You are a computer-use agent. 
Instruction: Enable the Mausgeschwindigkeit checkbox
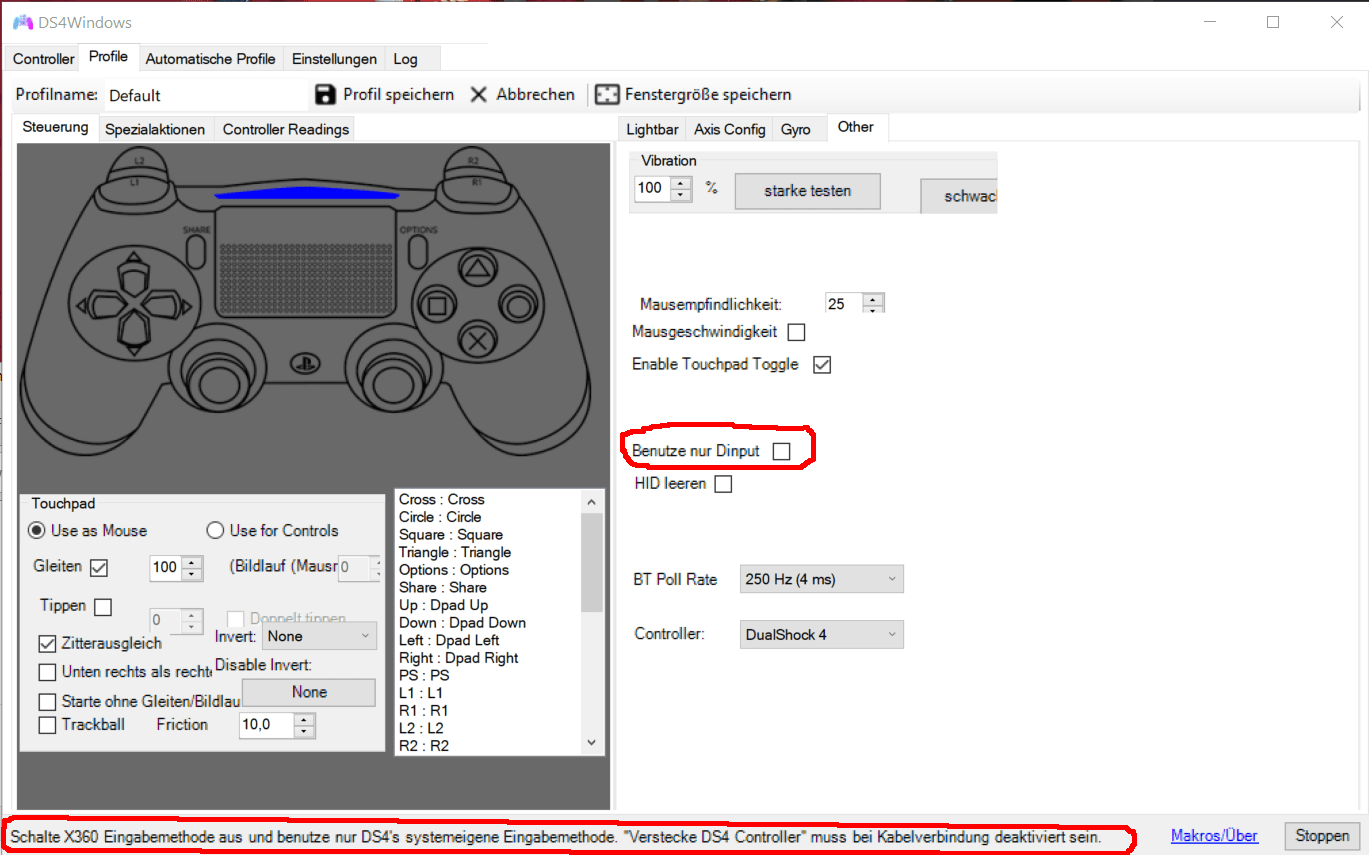click(x=796, y=332)
